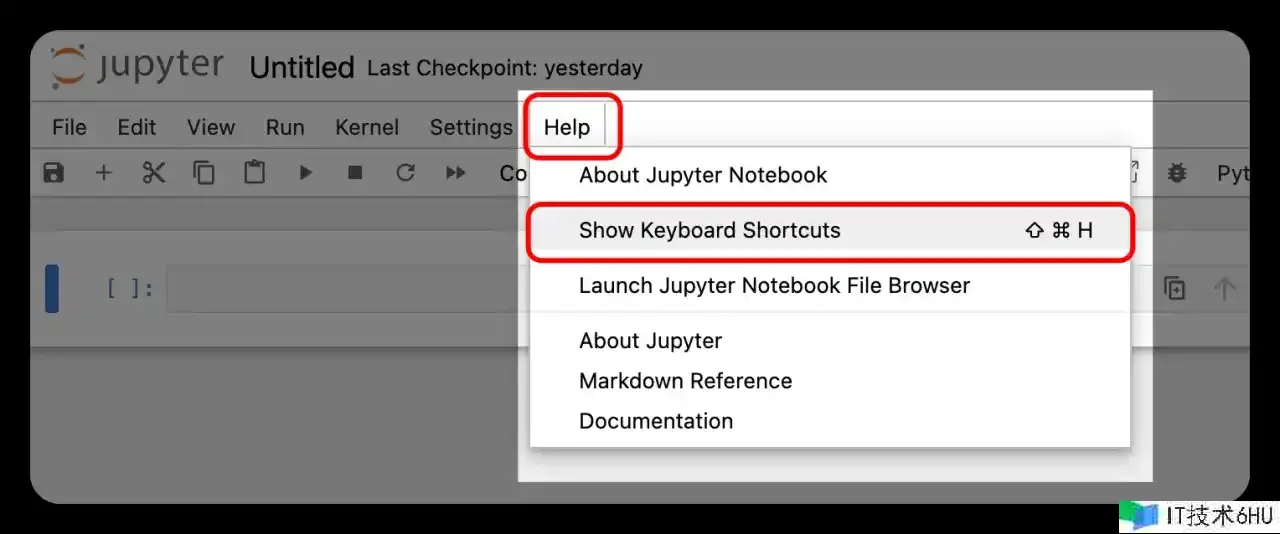This screenshot has width=1280, height=534.
Task: Select About Jupyter Notebook
Action: click(x=830, y=175)
